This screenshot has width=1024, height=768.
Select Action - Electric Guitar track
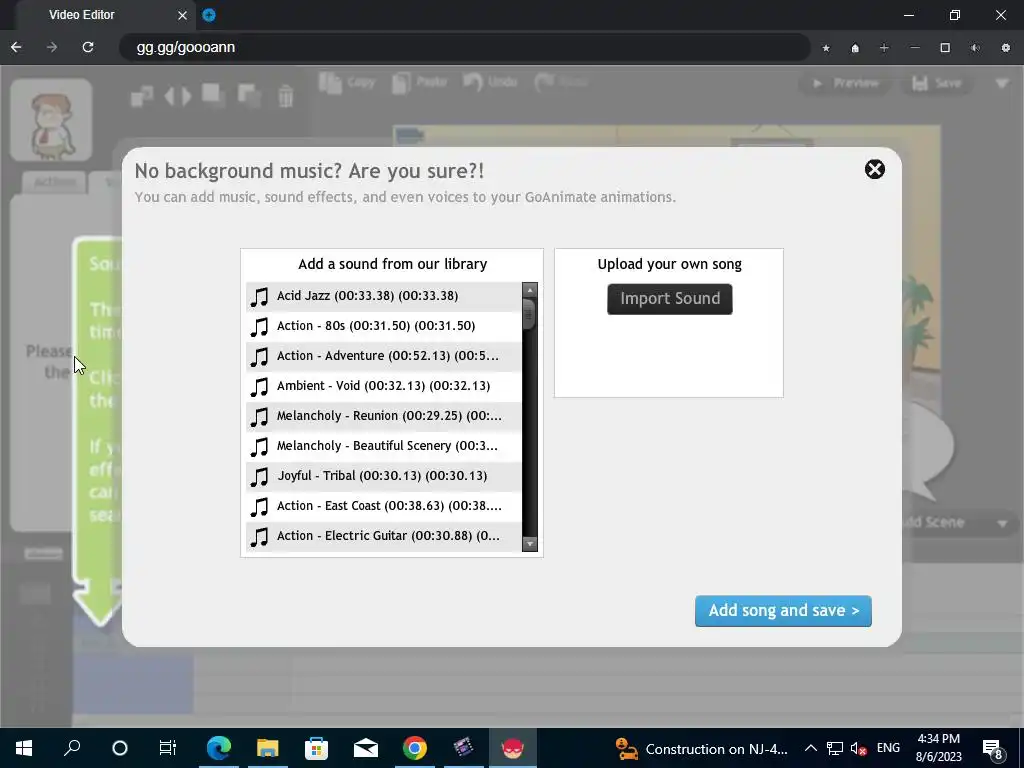click(384, 536)
